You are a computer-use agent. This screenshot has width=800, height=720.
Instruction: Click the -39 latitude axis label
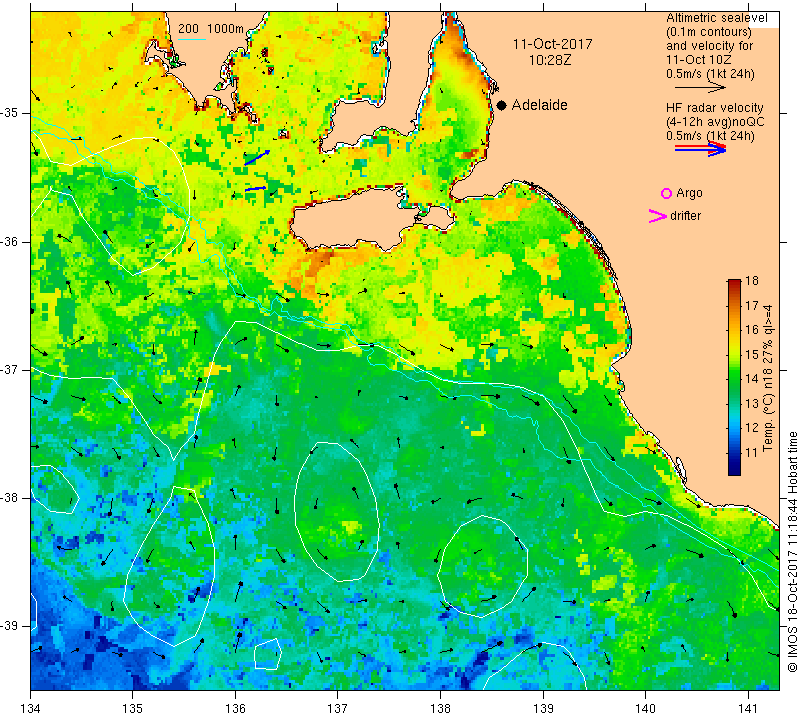(10, 626)
